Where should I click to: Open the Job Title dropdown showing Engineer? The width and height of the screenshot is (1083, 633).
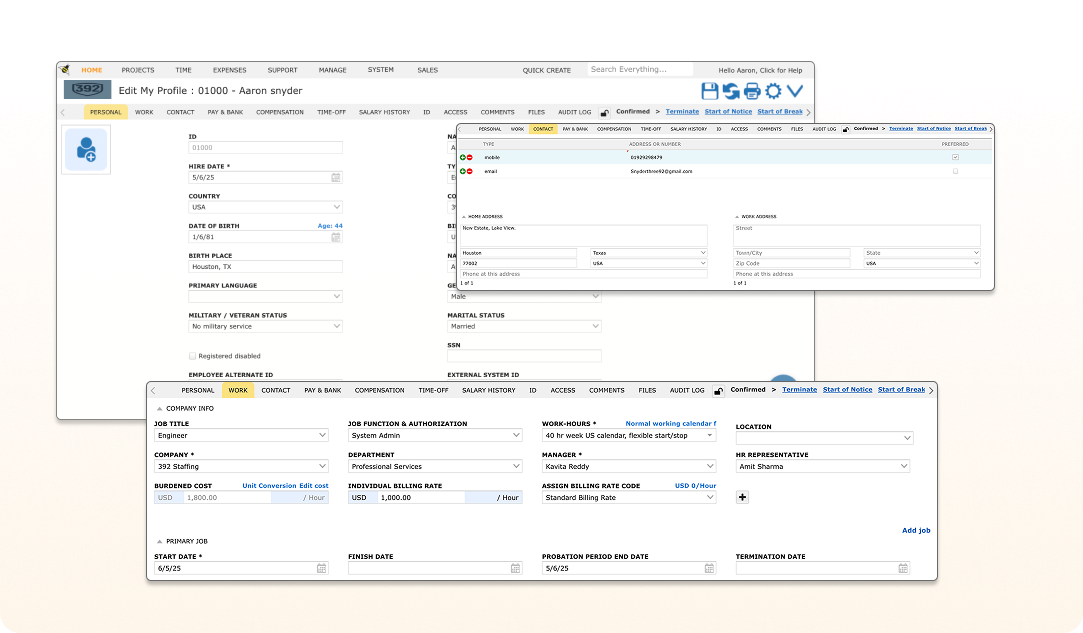coord(241,435)
